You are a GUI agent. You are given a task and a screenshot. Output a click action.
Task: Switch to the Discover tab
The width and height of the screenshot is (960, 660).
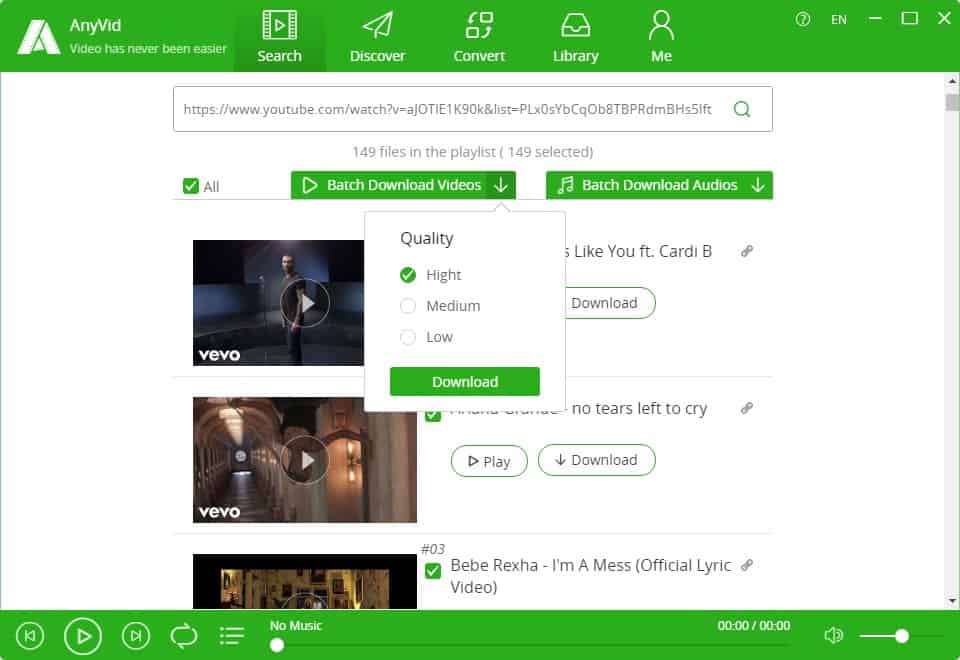(x=377, y=37)
